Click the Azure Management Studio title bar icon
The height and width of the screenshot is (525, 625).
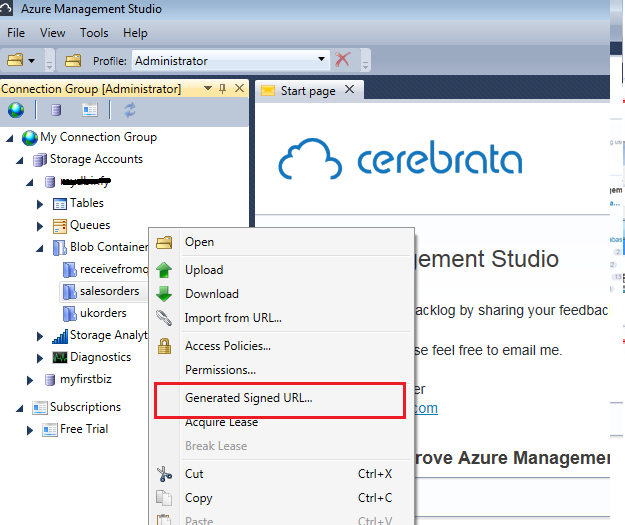6,8
